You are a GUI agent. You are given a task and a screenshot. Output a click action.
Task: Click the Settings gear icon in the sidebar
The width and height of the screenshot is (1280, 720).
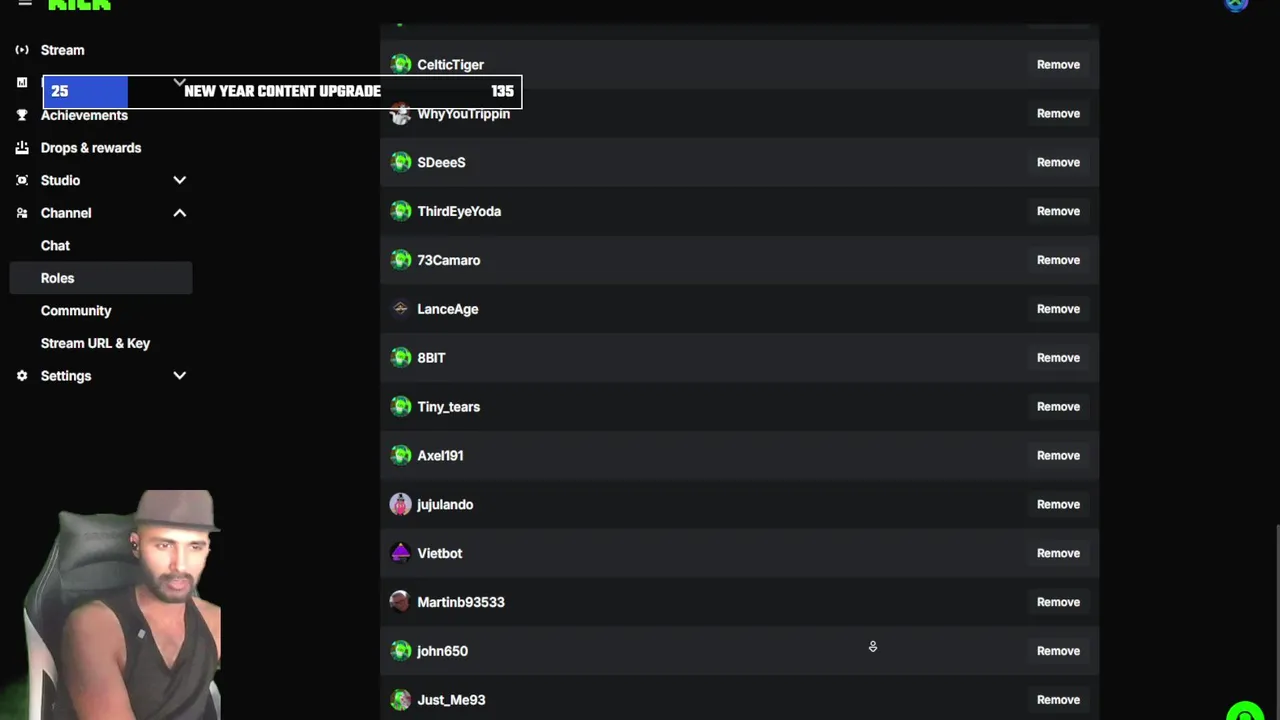click(x=22, y=376)
